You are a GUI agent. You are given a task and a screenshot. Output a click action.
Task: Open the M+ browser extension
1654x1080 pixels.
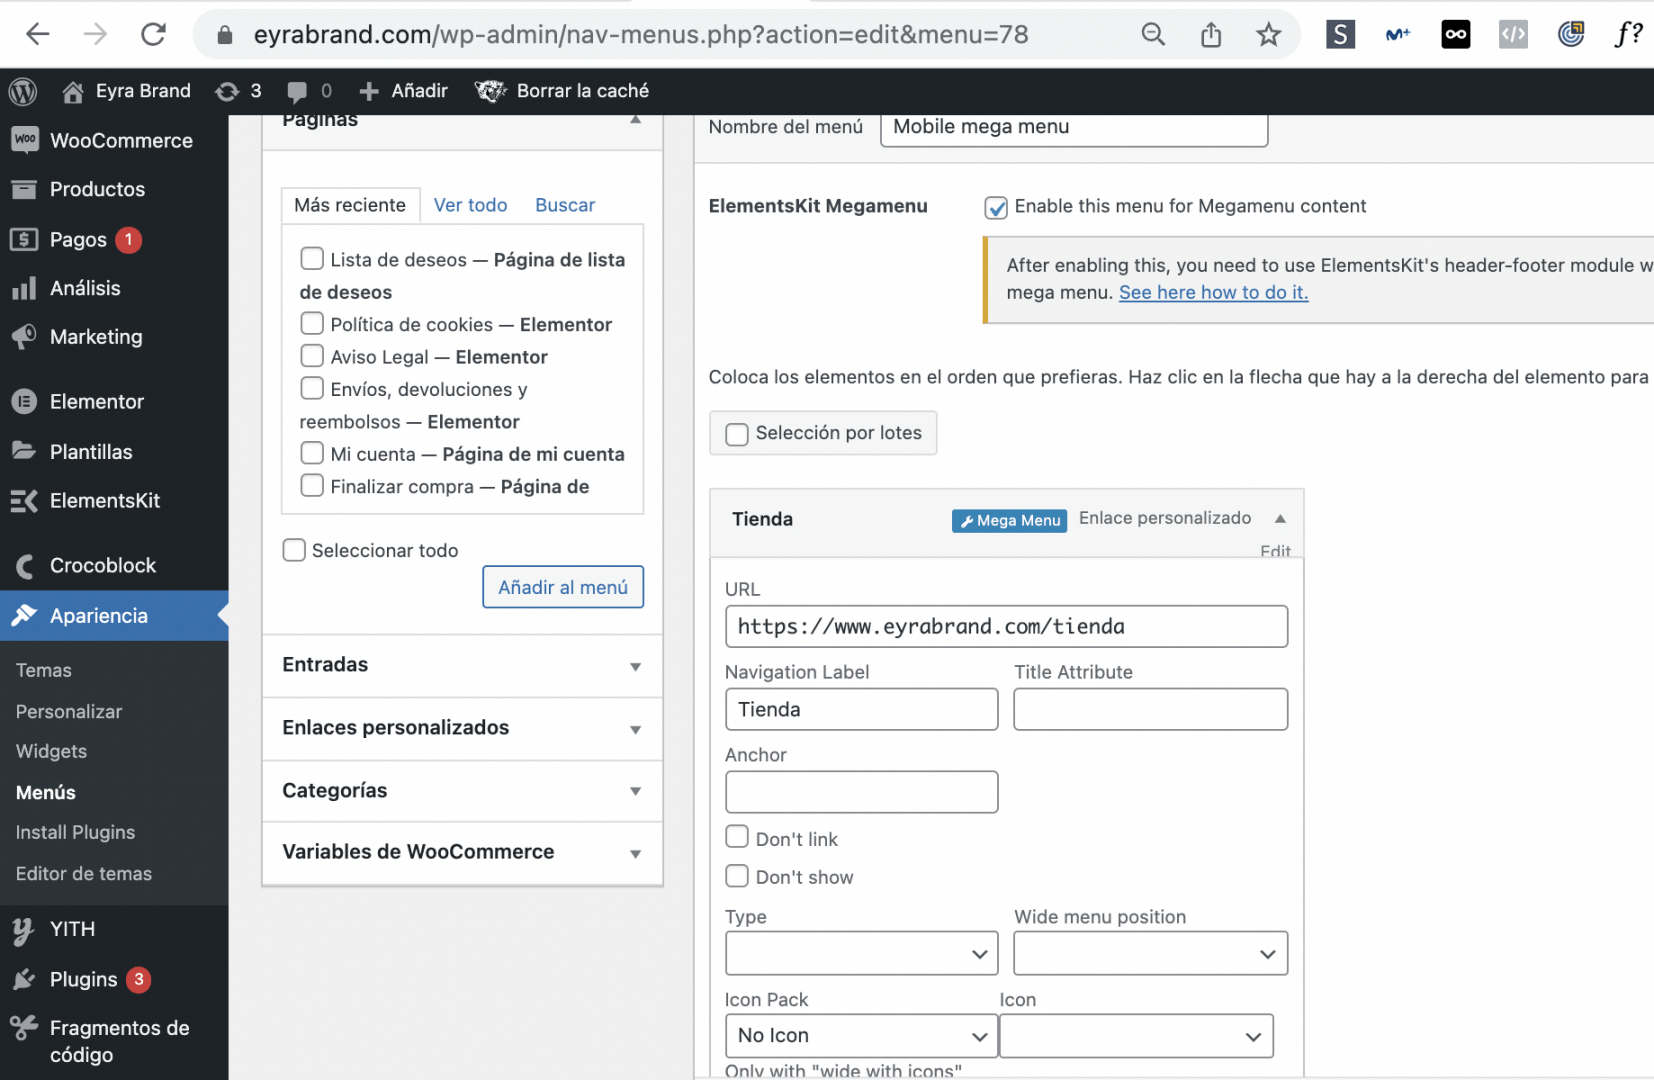(x=1398, y=35)
